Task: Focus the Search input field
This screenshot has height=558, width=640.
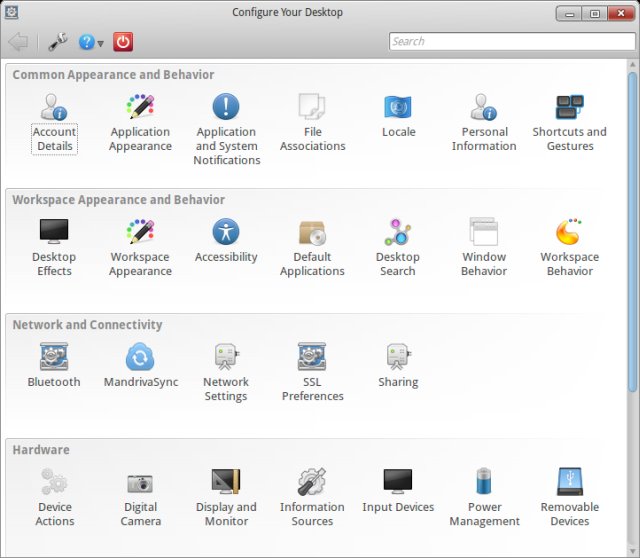Action: pyautogui.click(x=512, y=41)
